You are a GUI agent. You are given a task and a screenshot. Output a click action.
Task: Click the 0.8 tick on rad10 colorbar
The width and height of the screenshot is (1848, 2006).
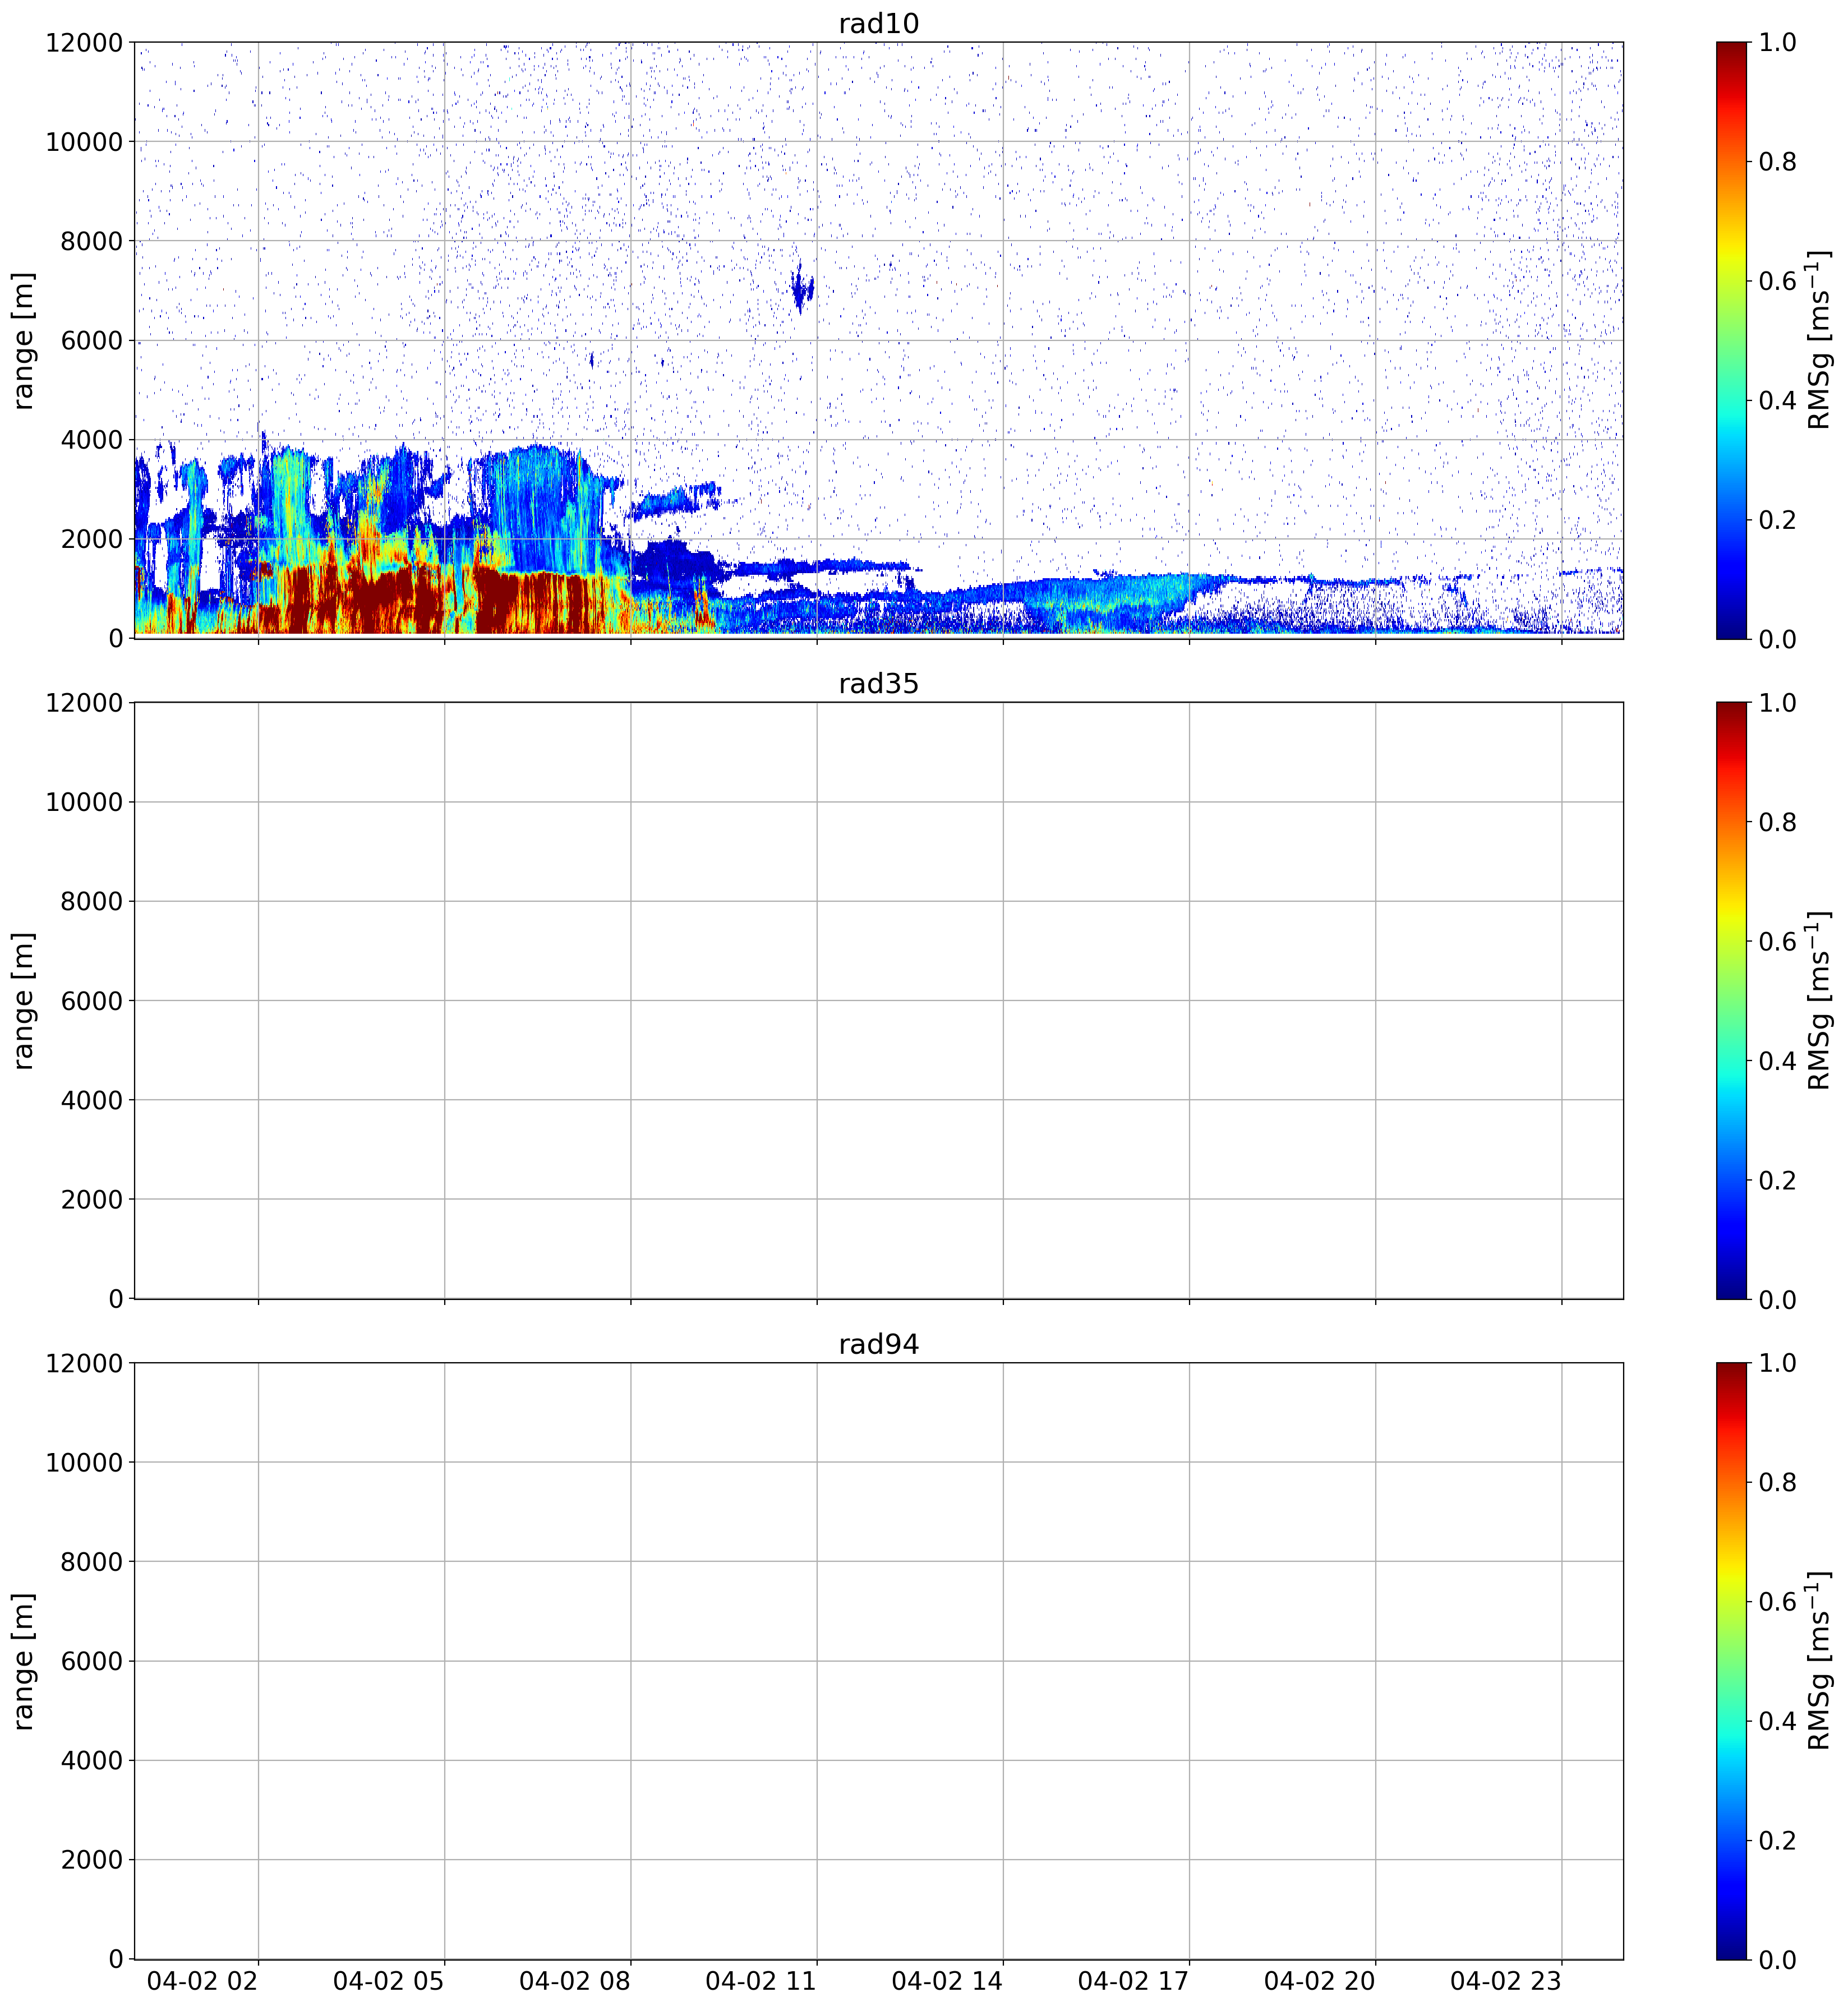(x=1777, y=162)
